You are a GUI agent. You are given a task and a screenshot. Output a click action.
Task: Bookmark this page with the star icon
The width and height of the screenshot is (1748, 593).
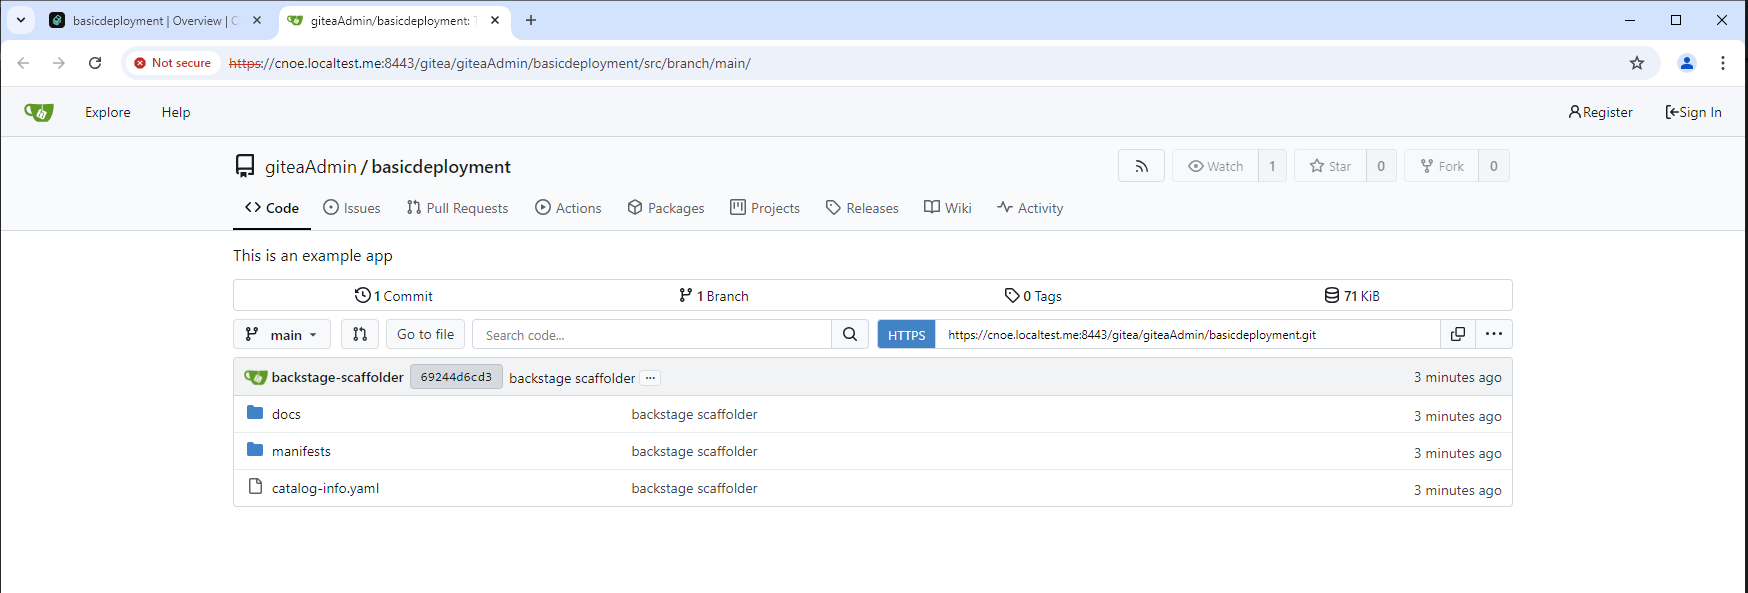point(1637,63)
